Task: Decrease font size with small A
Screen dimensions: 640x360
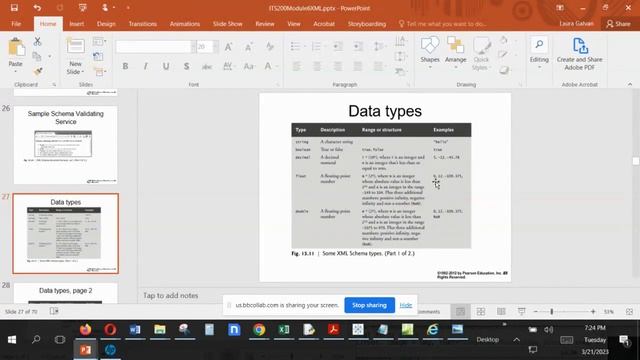Action: point(248,47)
